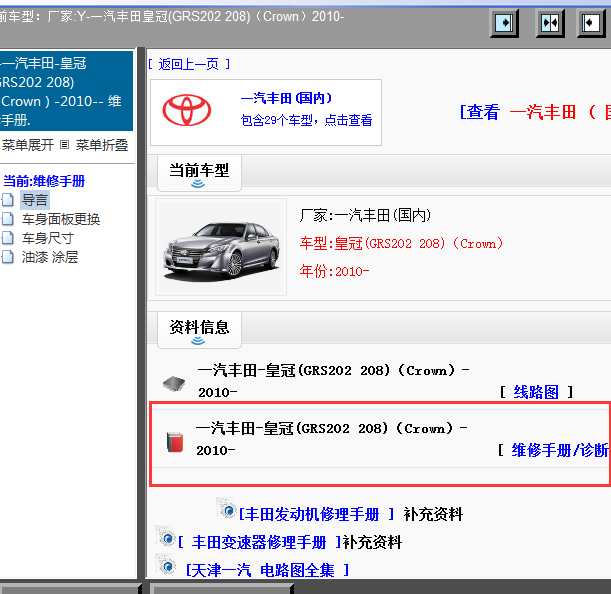This screenshot has height=594, width=611.
Task: Click 包含29个车型，点击查看 link
Action: tap(306, 120)
